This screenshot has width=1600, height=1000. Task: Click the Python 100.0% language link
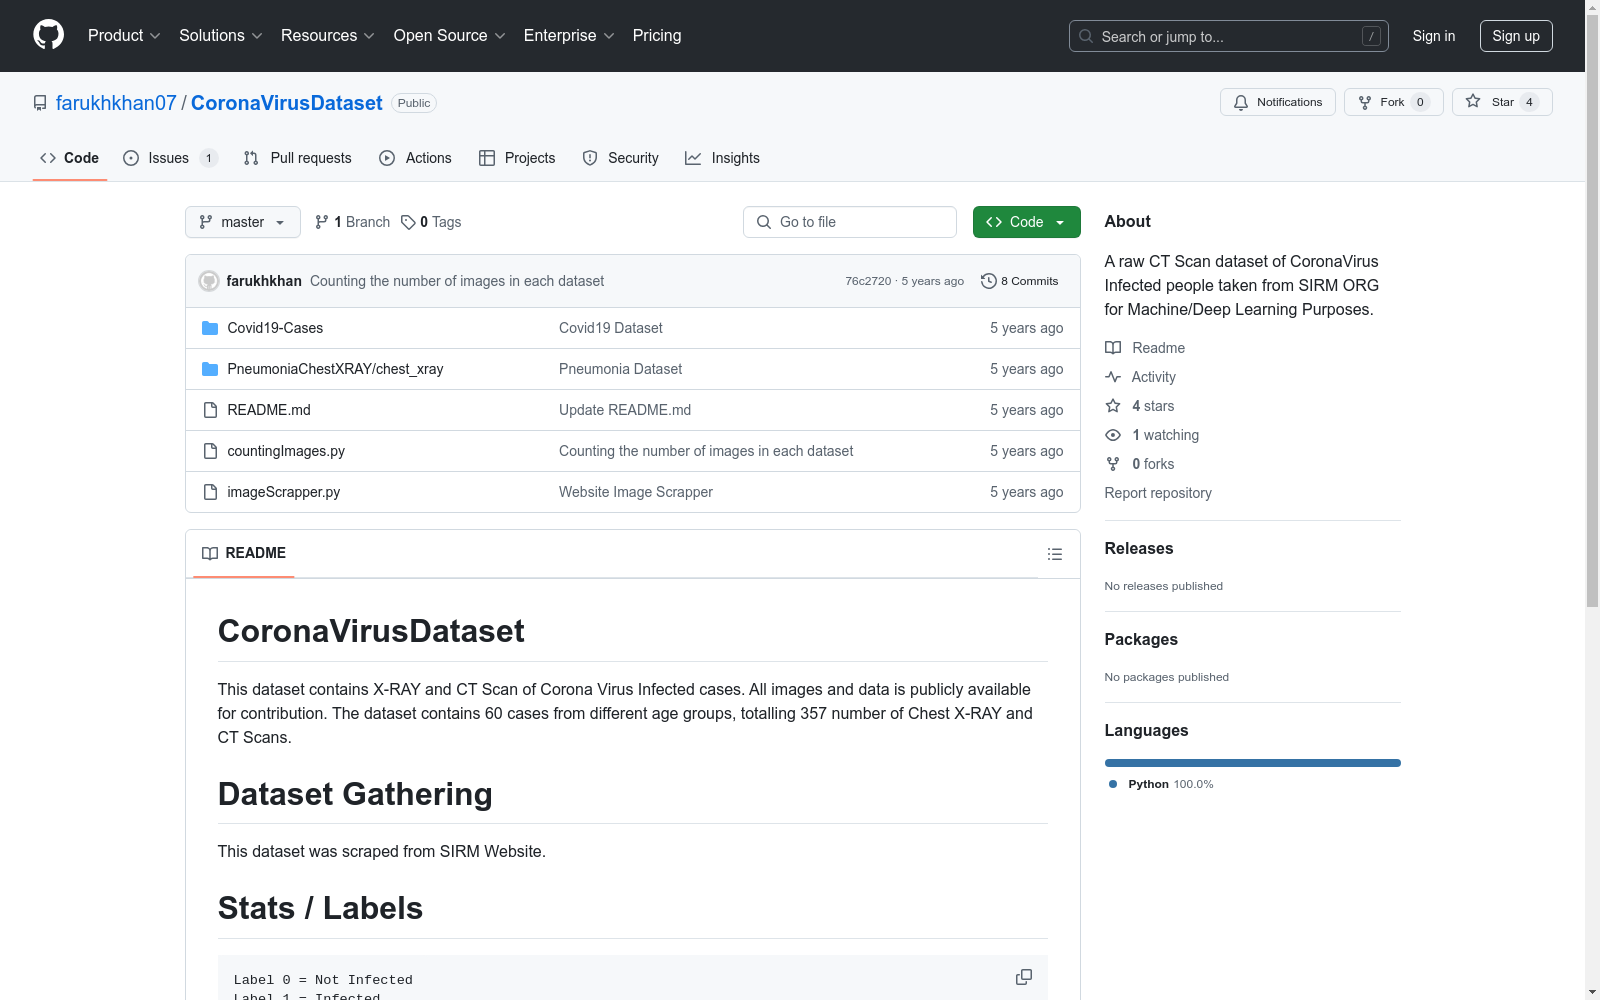point(1161,784)
